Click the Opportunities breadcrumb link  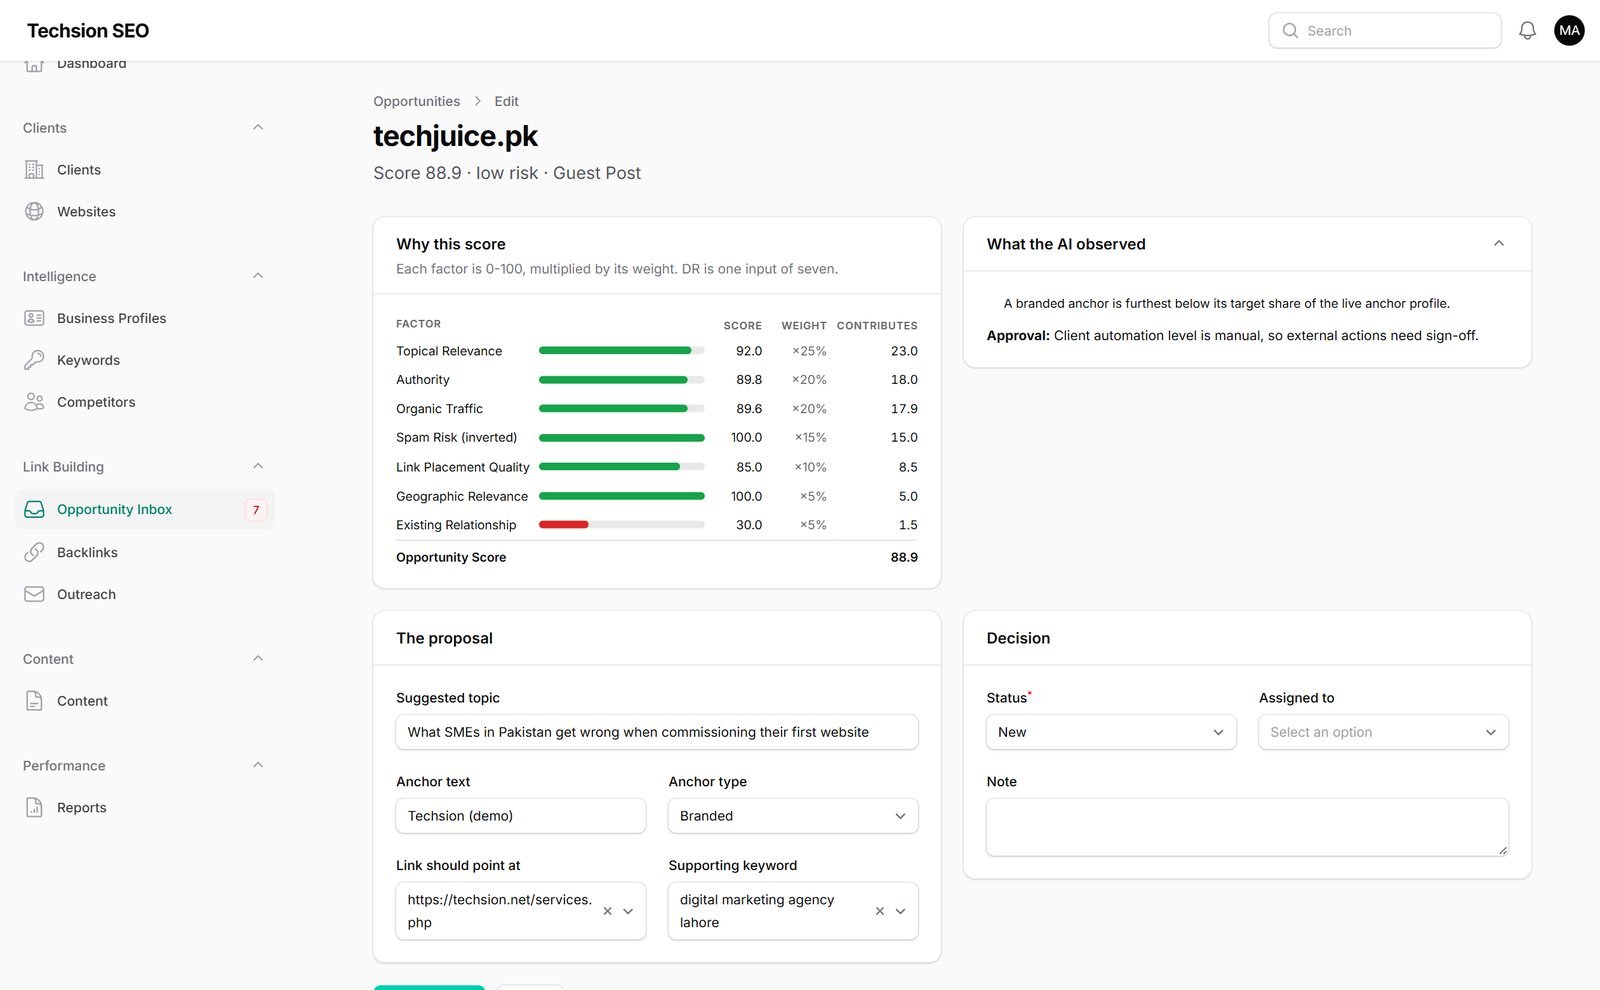click(x=417, y=101)
